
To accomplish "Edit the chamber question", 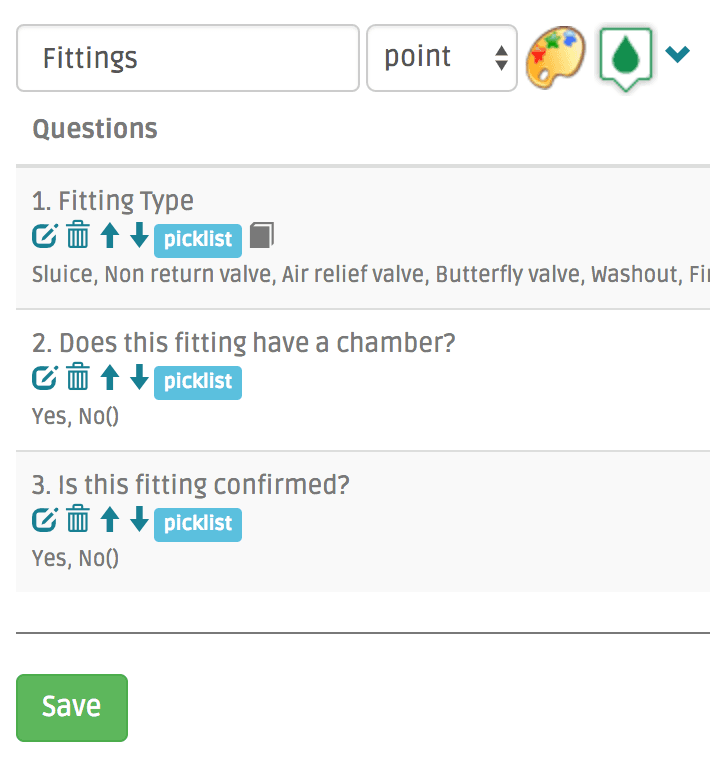I will coord(45,379).
